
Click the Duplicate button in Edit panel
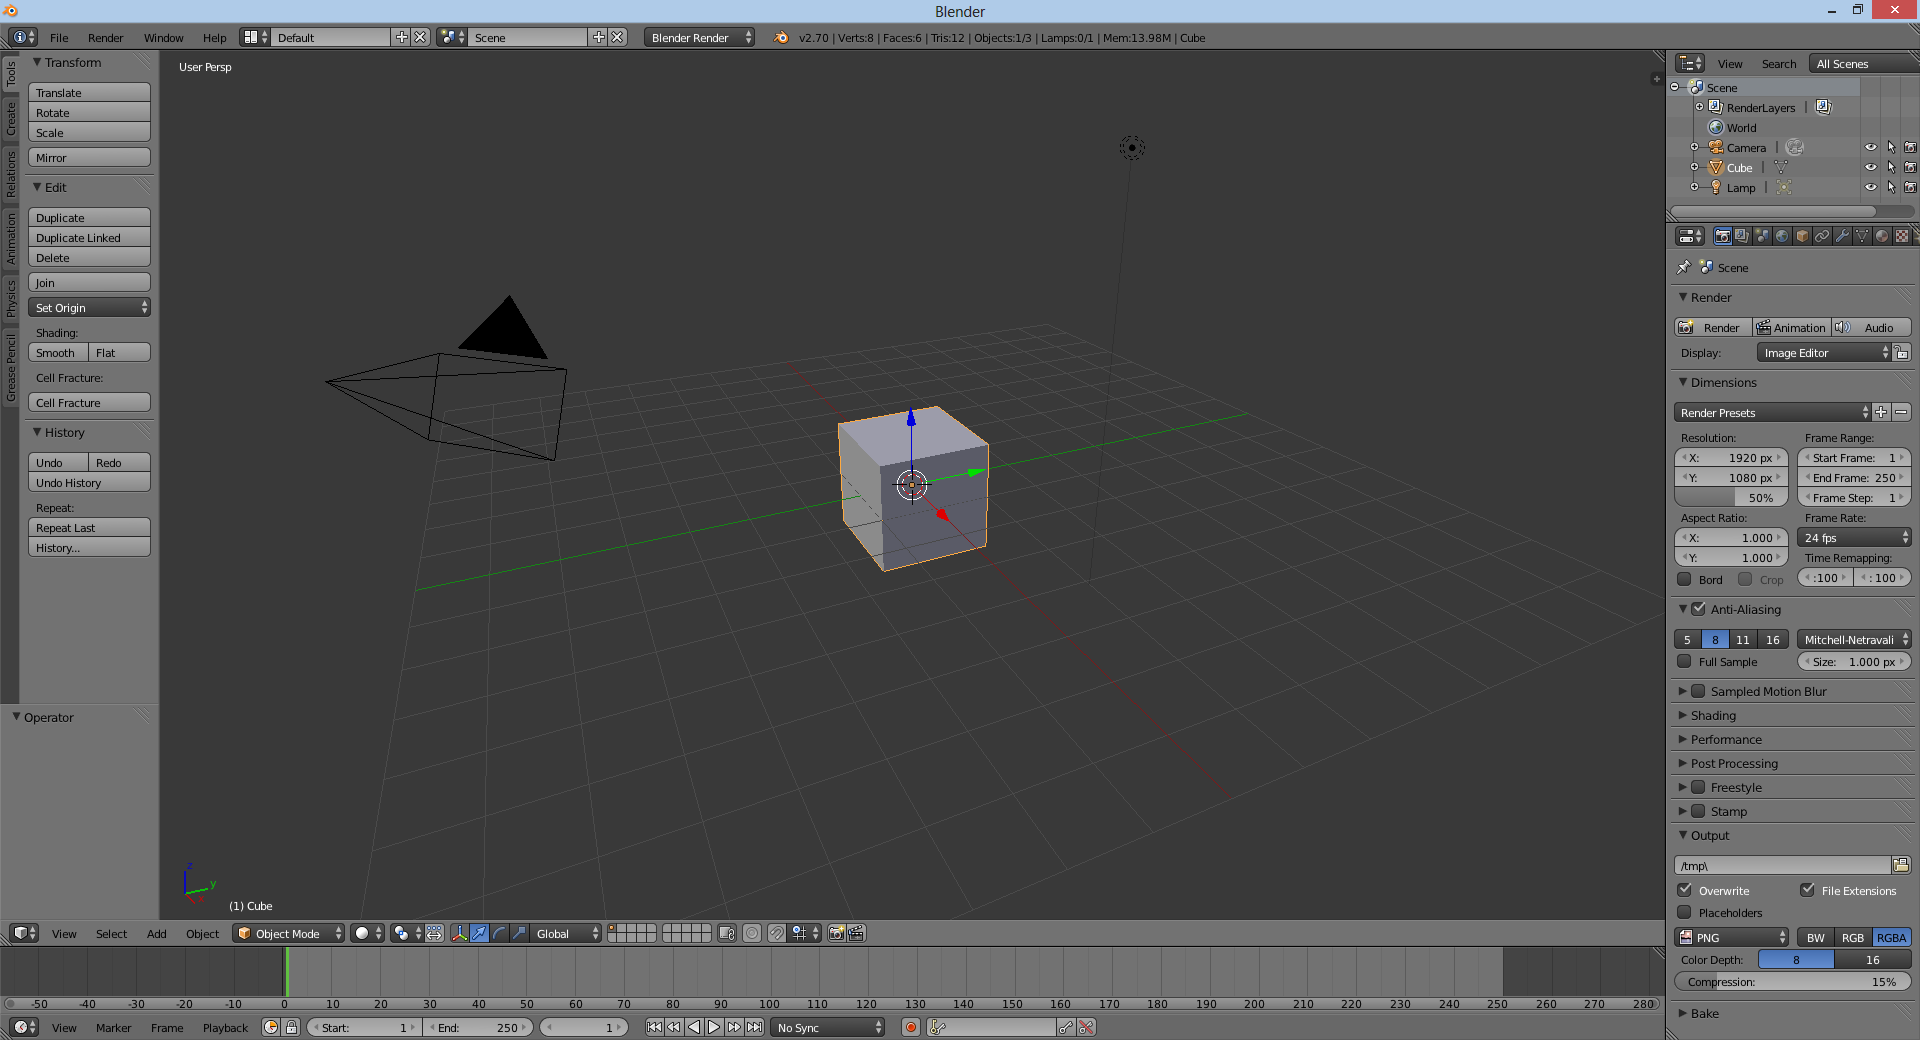89,217
